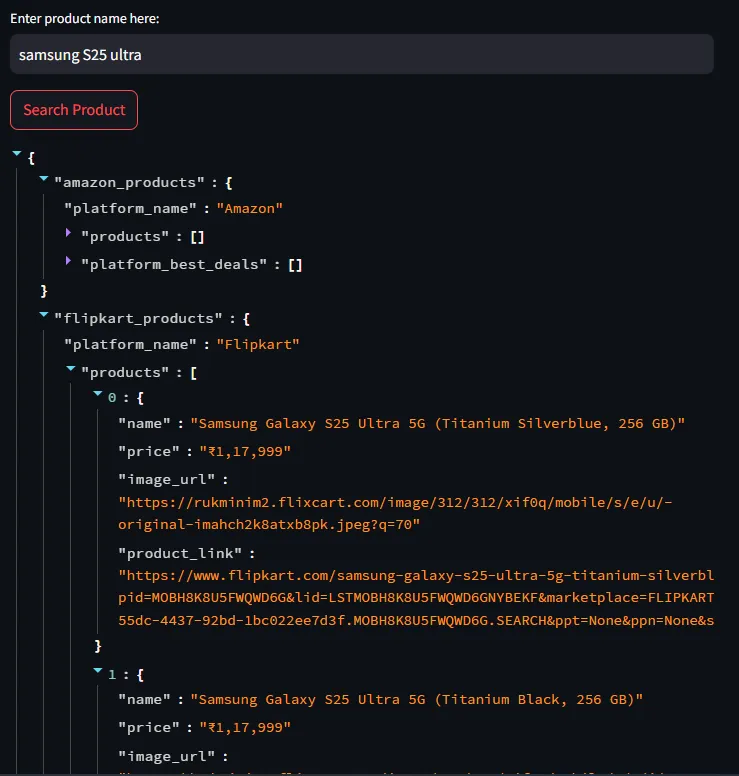Screen dimensions: 739x776
Task: Click the price value of item 0
Action: 245,452
